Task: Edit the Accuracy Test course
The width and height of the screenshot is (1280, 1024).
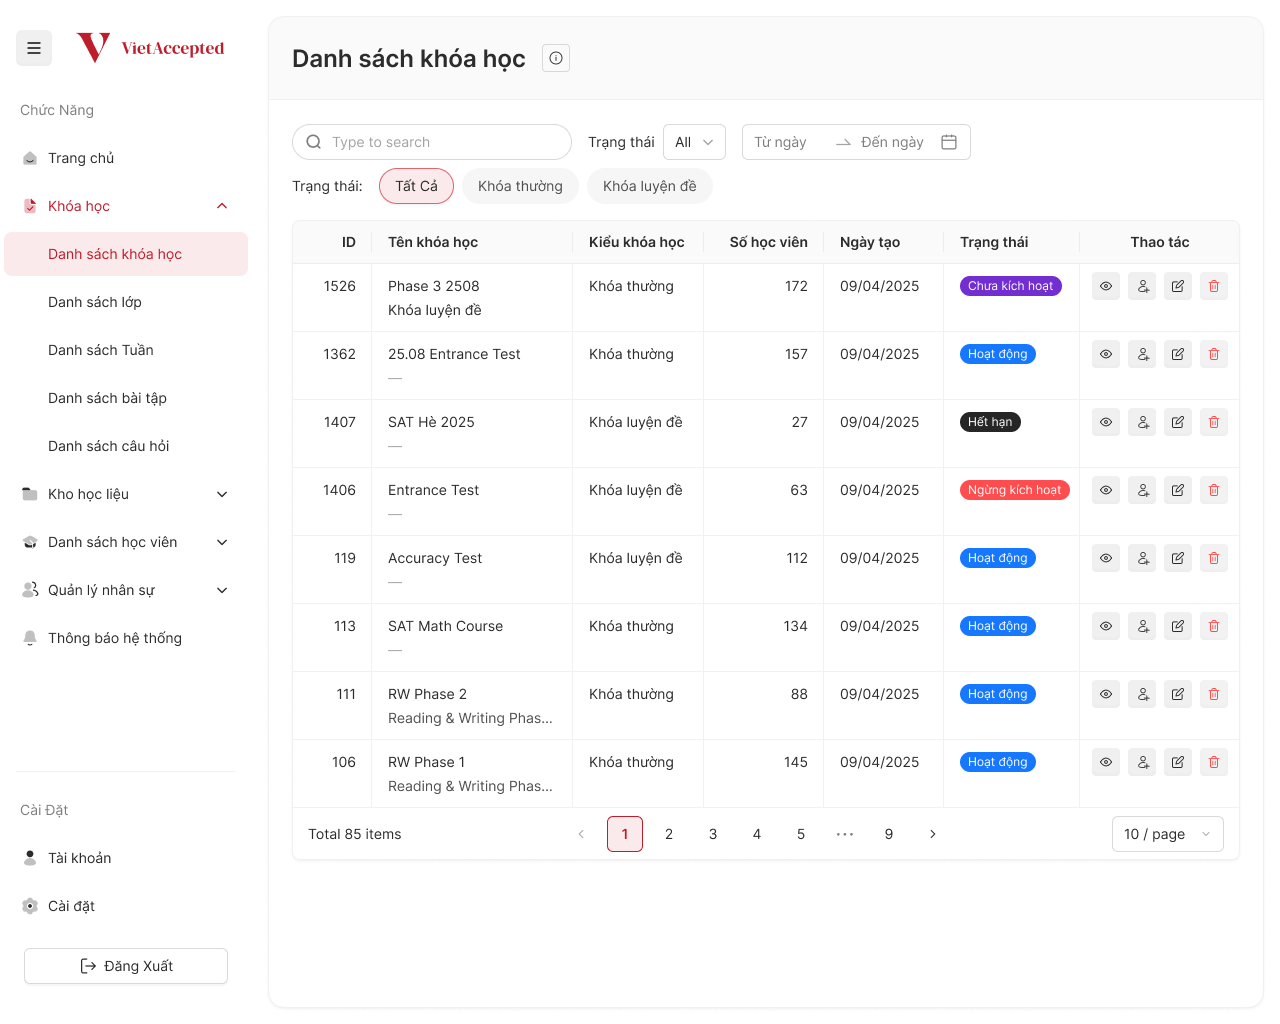Action: coord(1178,558)
